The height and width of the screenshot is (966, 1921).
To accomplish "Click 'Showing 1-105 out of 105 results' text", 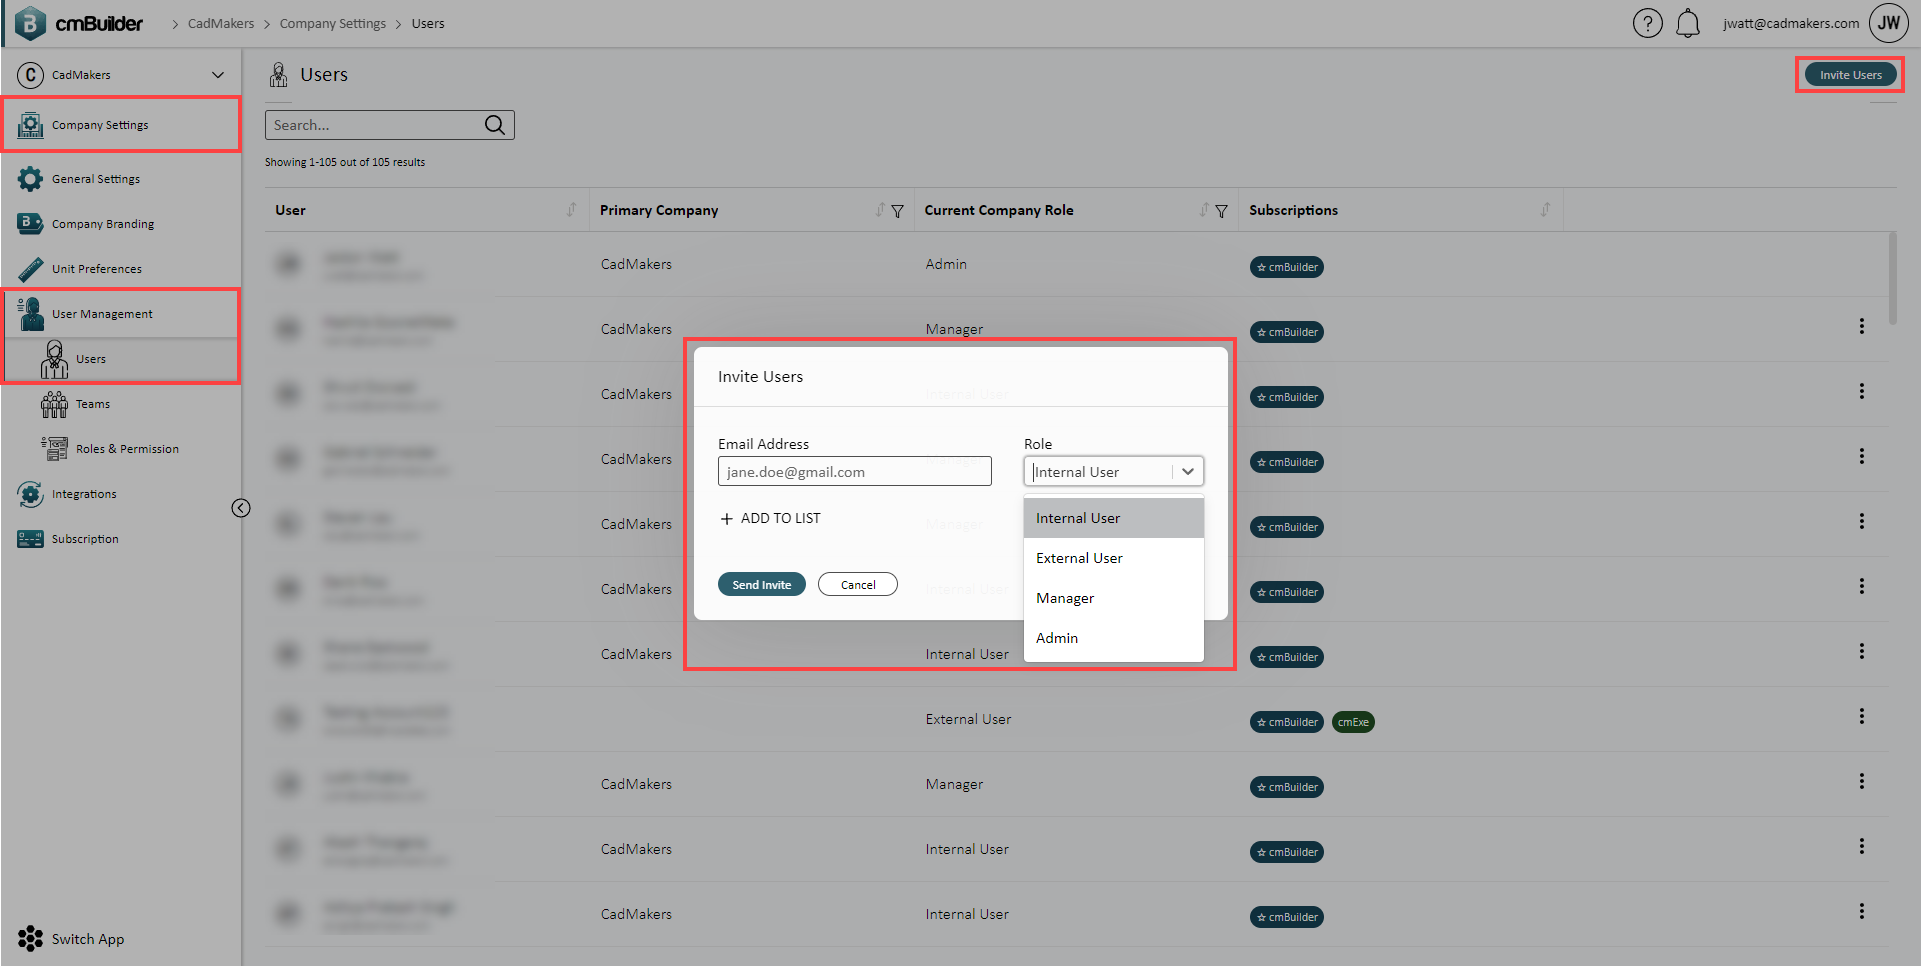I will click(345, 162).
